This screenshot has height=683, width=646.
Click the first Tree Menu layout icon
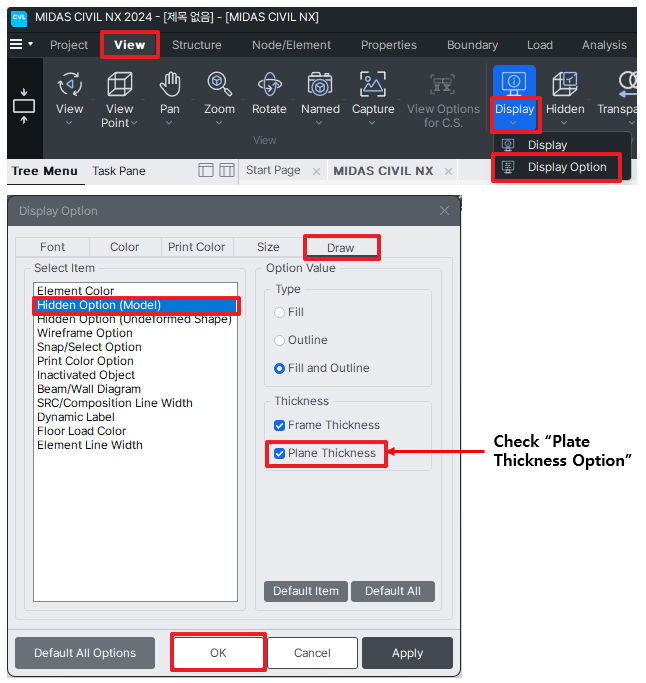[206, 170]
